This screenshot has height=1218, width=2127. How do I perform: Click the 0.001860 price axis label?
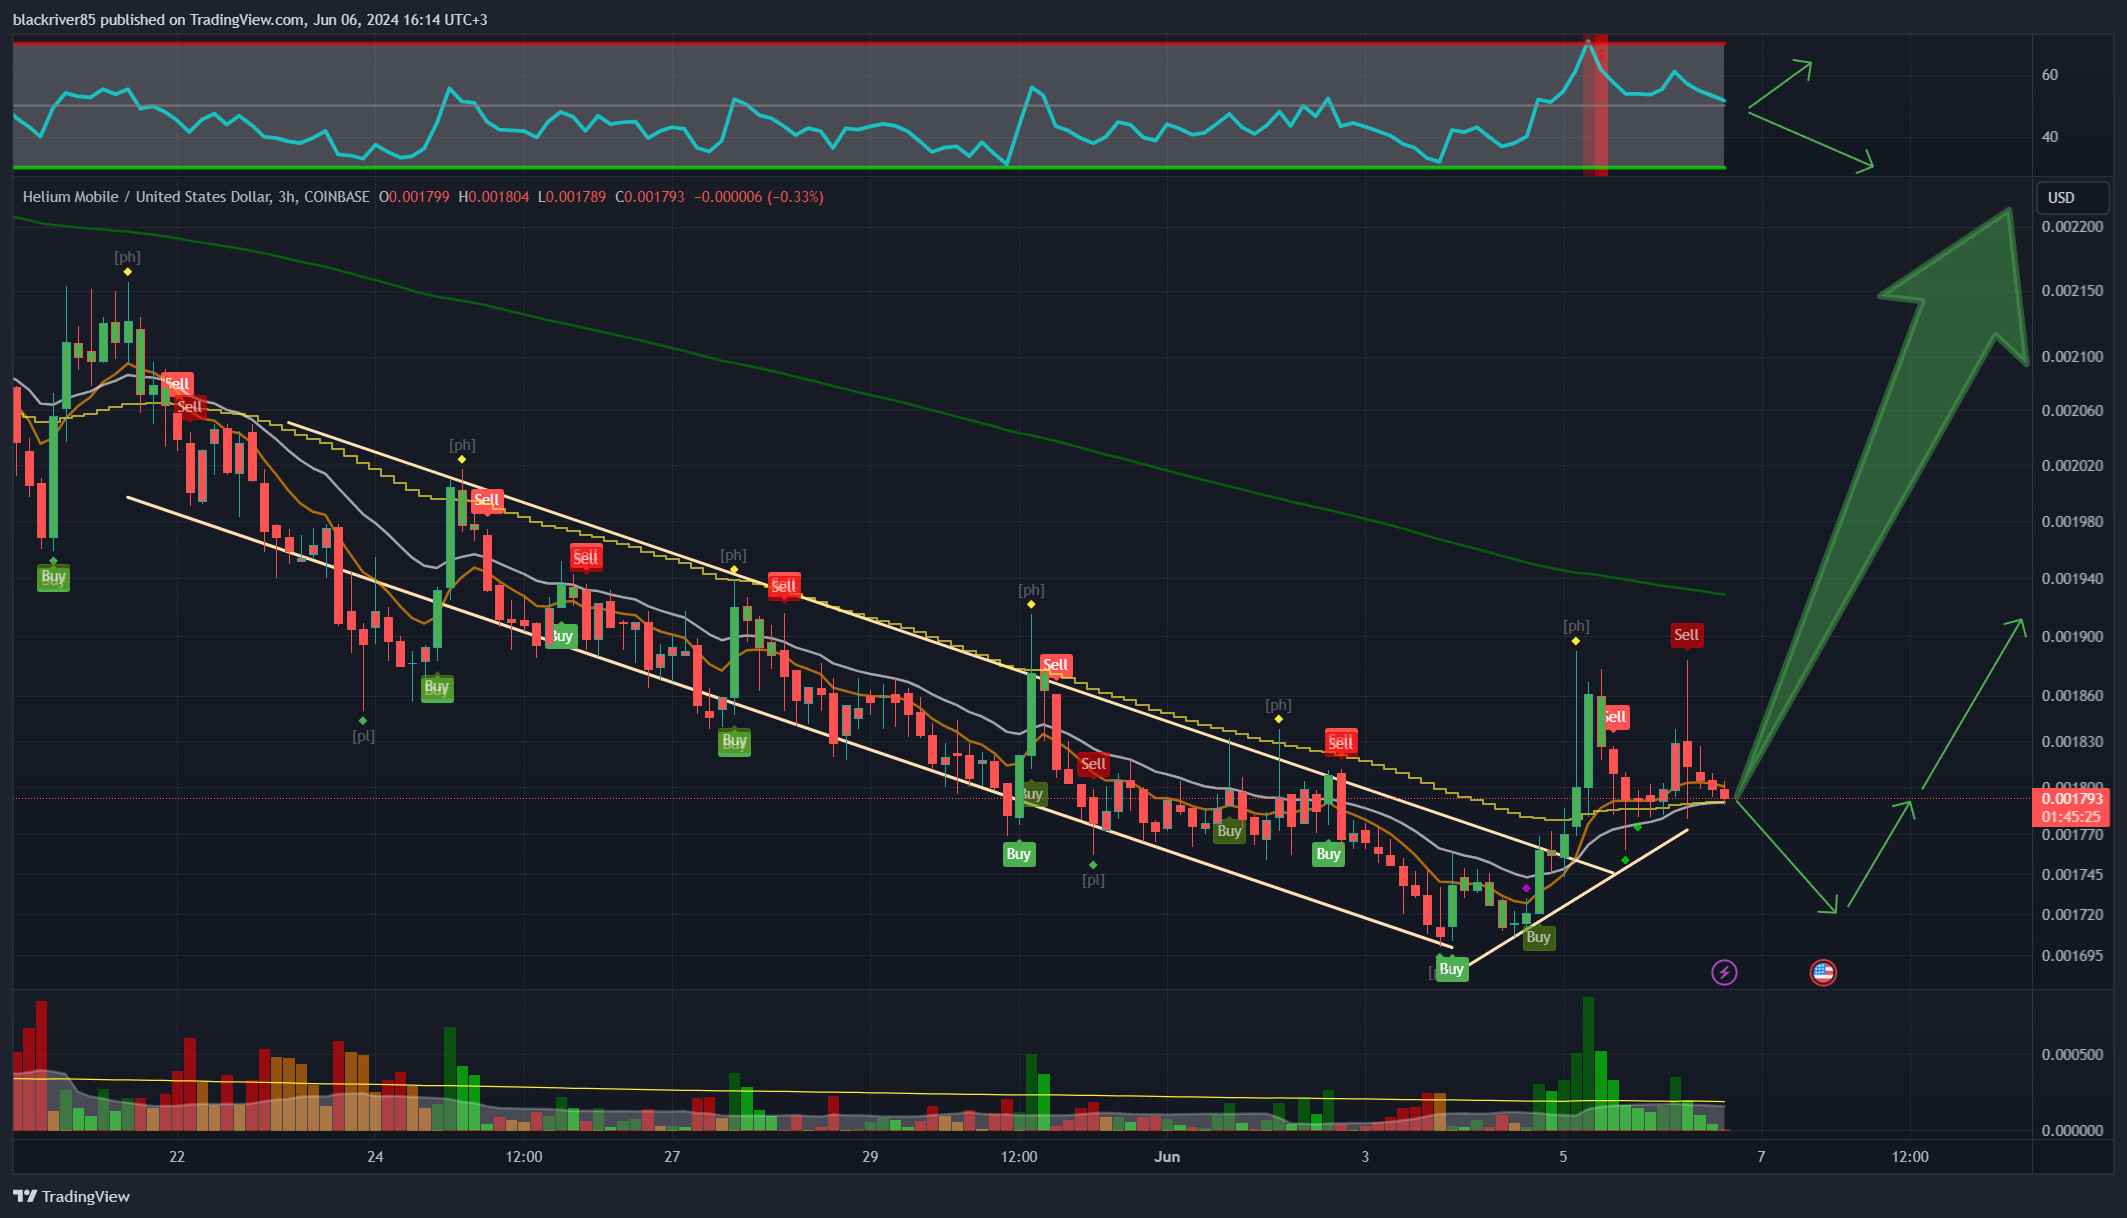click(x=2072, y=696)
